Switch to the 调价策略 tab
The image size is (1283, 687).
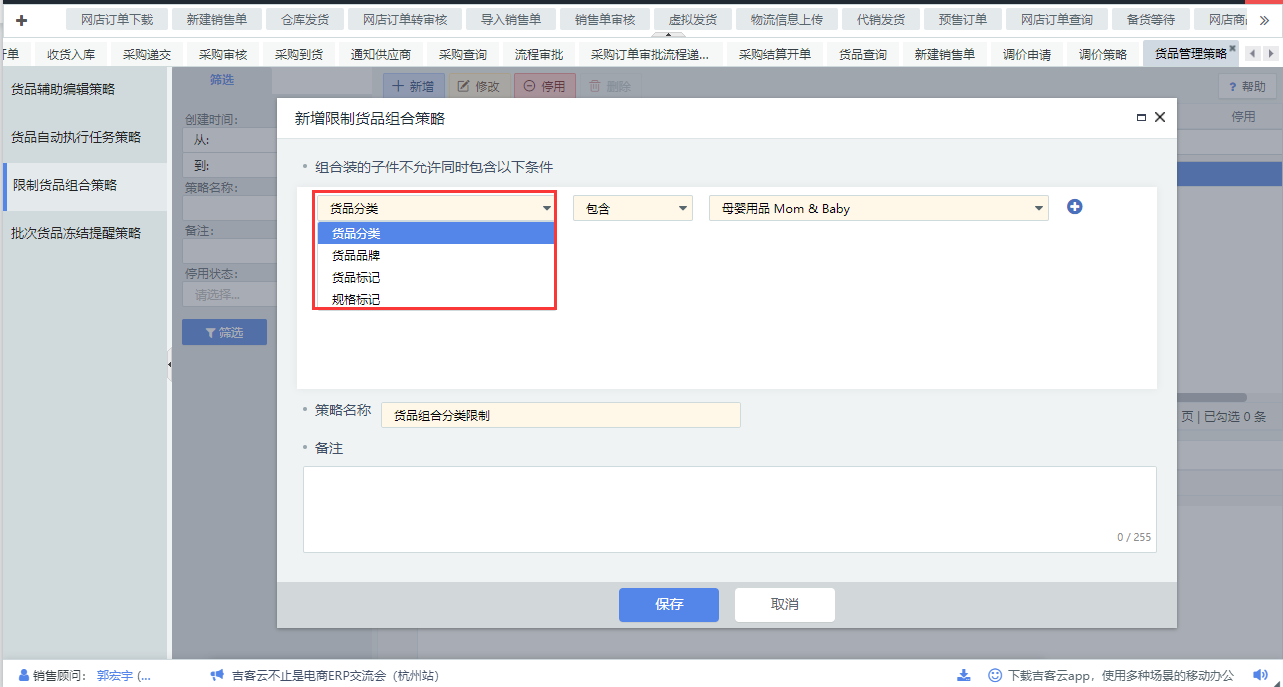tap(1102, 55)
